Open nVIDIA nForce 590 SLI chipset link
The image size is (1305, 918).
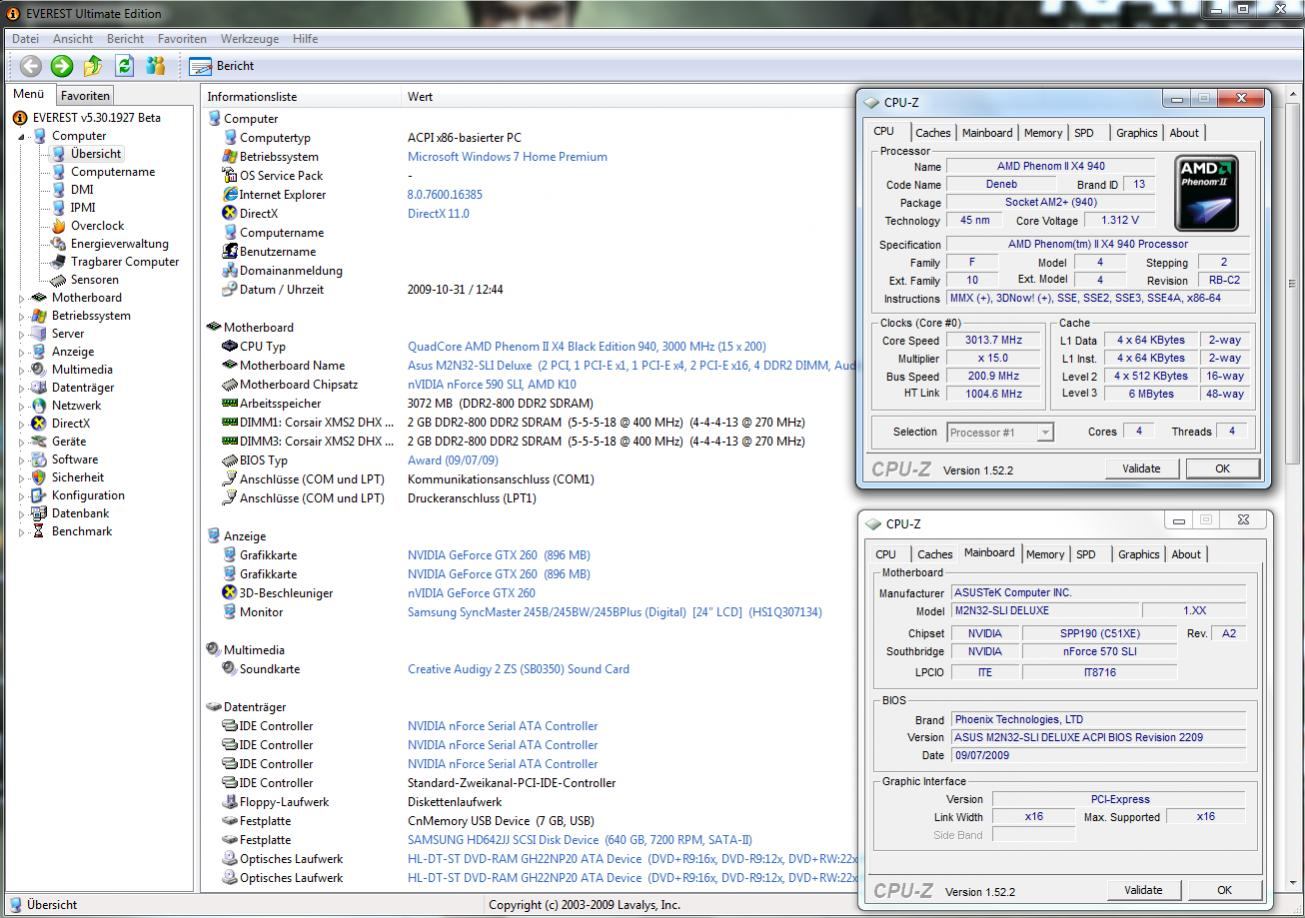492,385
